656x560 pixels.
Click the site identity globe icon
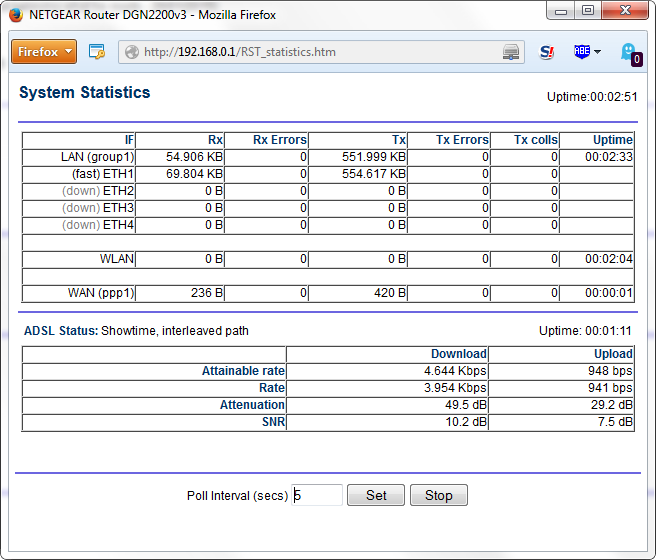pos(131,52)
